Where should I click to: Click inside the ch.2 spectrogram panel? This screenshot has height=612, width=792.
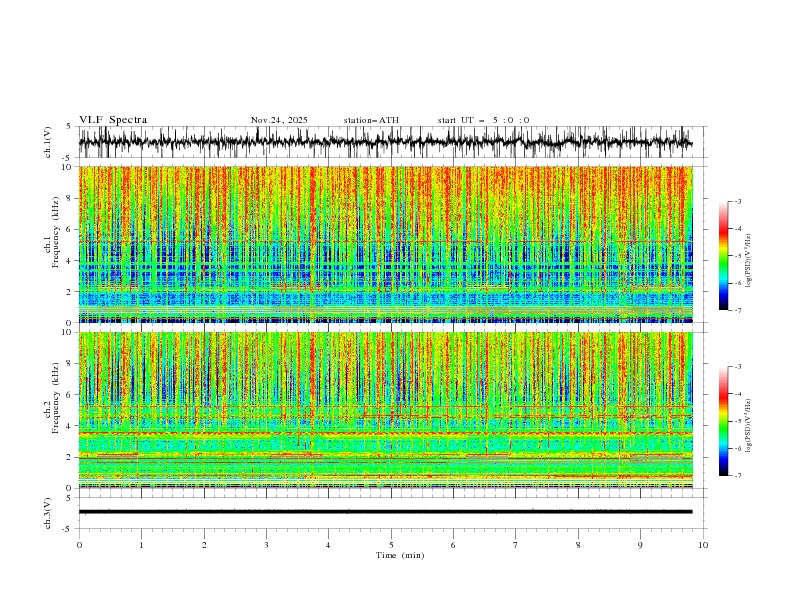click(x=385, y=410)
